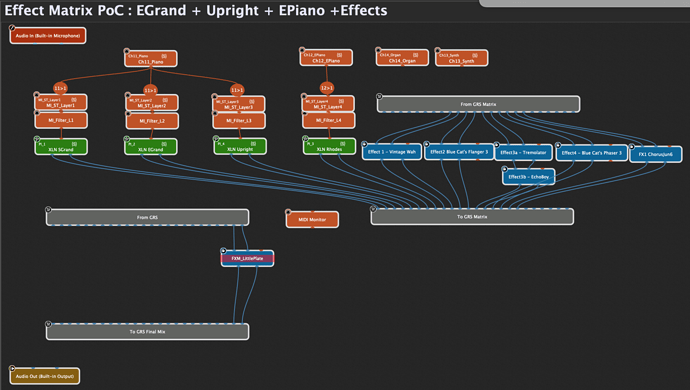690x390 pixels.
Task: Click the corner icon on the MIDI Monitor block
Action: pyautogui.click(x=288, y=212)
